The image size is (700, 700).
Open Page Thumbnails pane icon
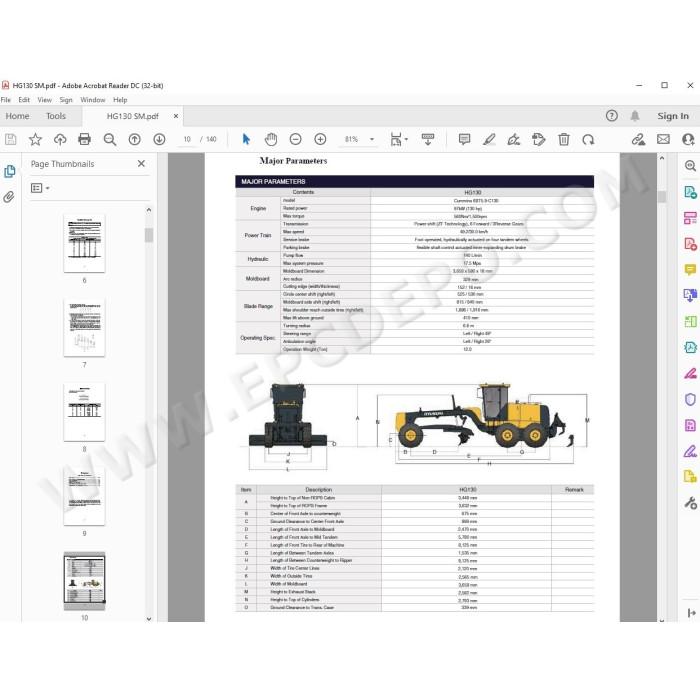coord(9,171)
